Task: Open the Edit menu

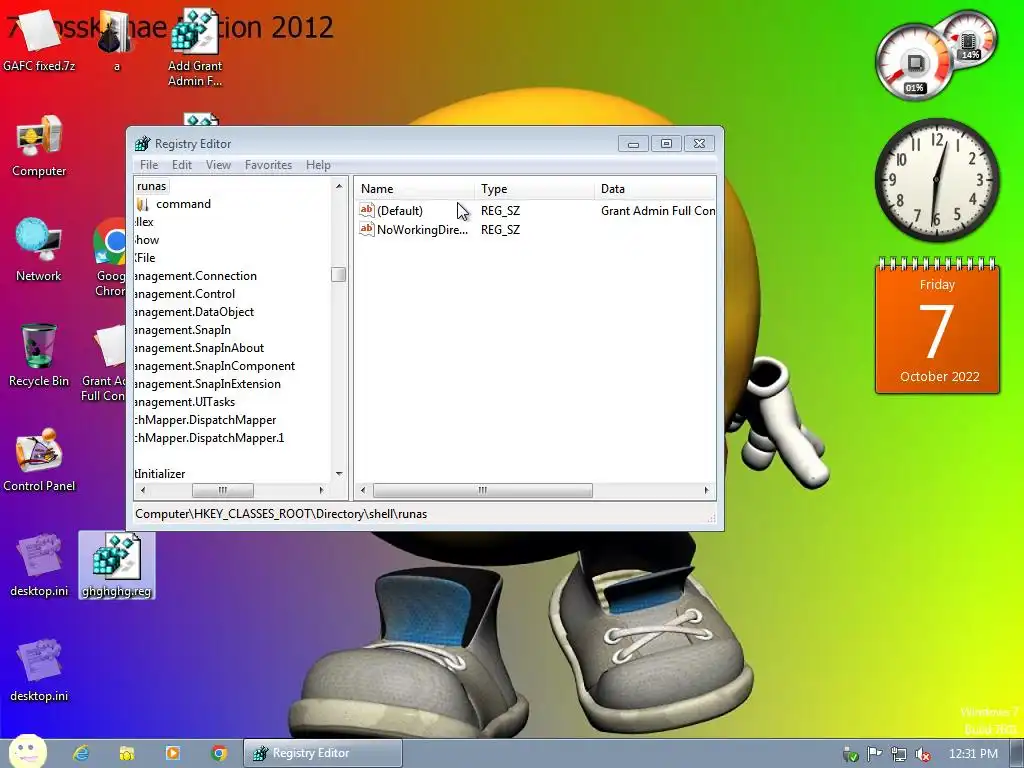Action: [182, 165]
